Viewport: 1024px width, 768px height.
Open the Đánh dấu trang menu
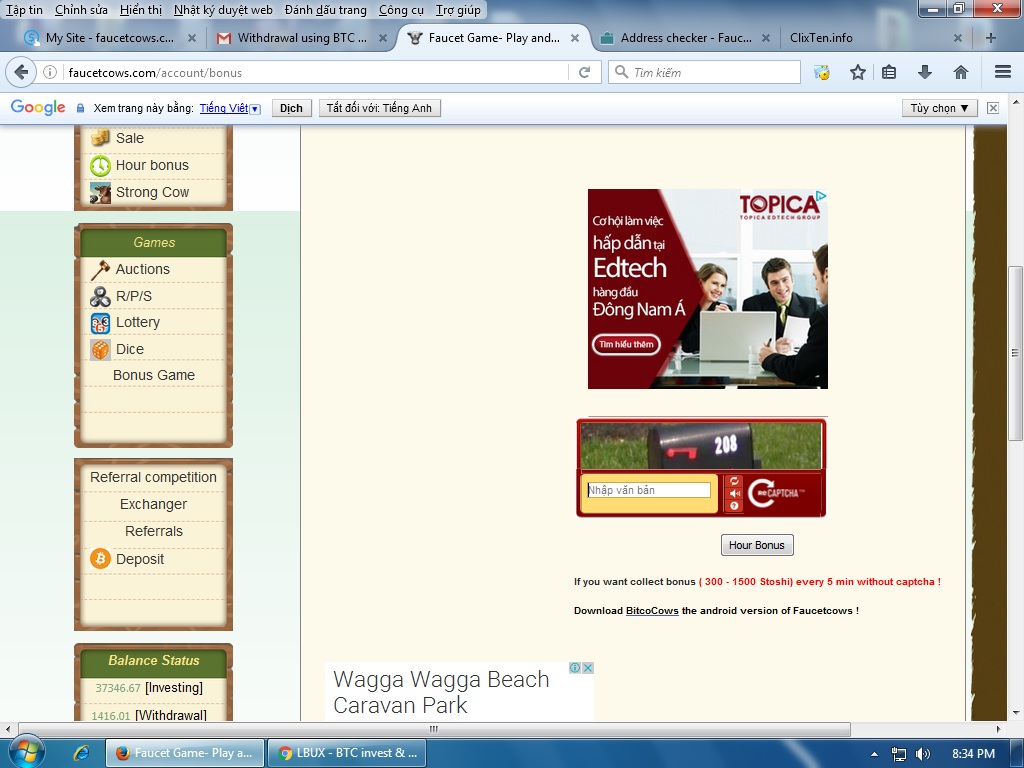pos(326,10)
